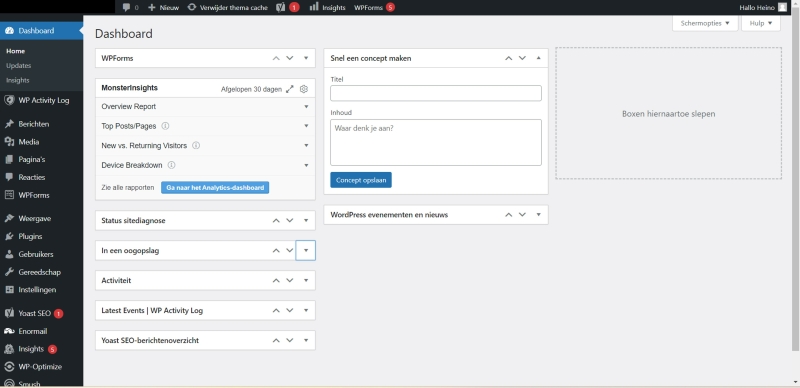Expand New vs. Returning Visitors section
The width and height of the screenshot is (800, 388).
[x=307, y=146]
